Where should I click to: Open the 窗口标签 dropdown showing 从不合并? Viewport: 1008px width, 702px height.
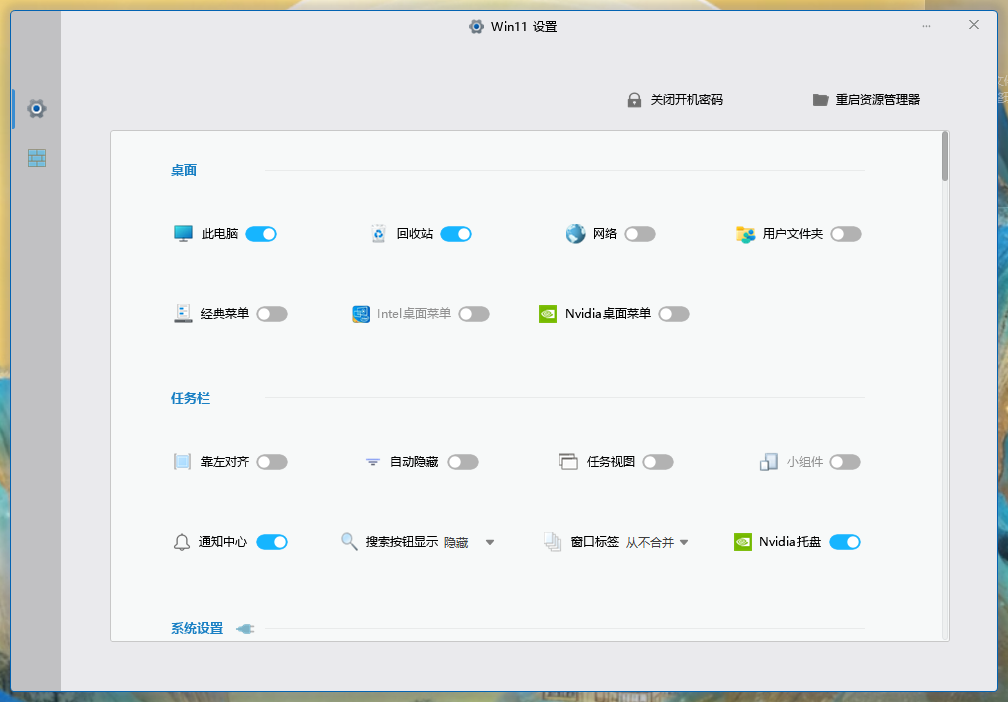click(x=685, y=541)
